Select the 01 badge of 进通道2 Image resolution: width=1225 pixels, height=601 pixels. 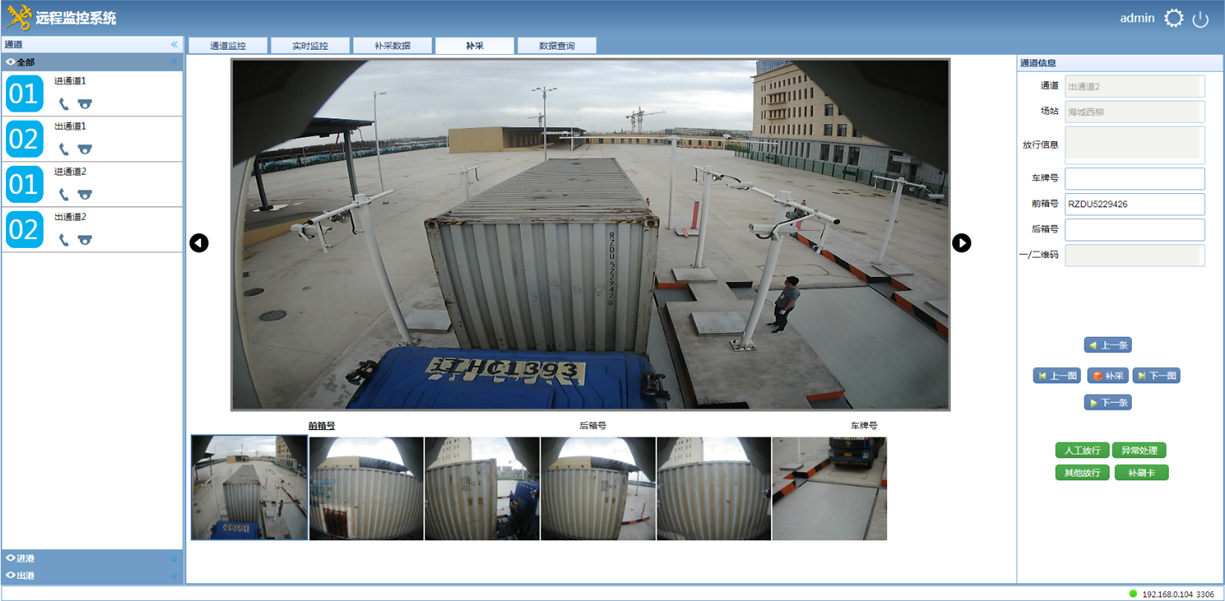[x=24, y=184]
